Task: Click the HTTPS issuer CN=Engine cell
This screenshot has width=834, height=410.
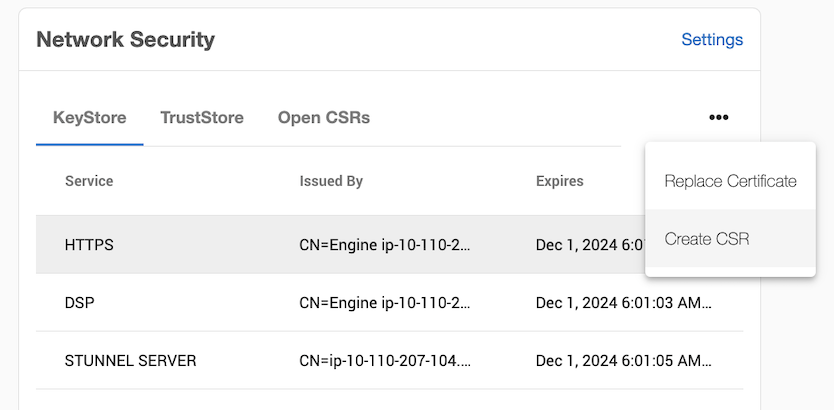Action: tap(384, 245)
